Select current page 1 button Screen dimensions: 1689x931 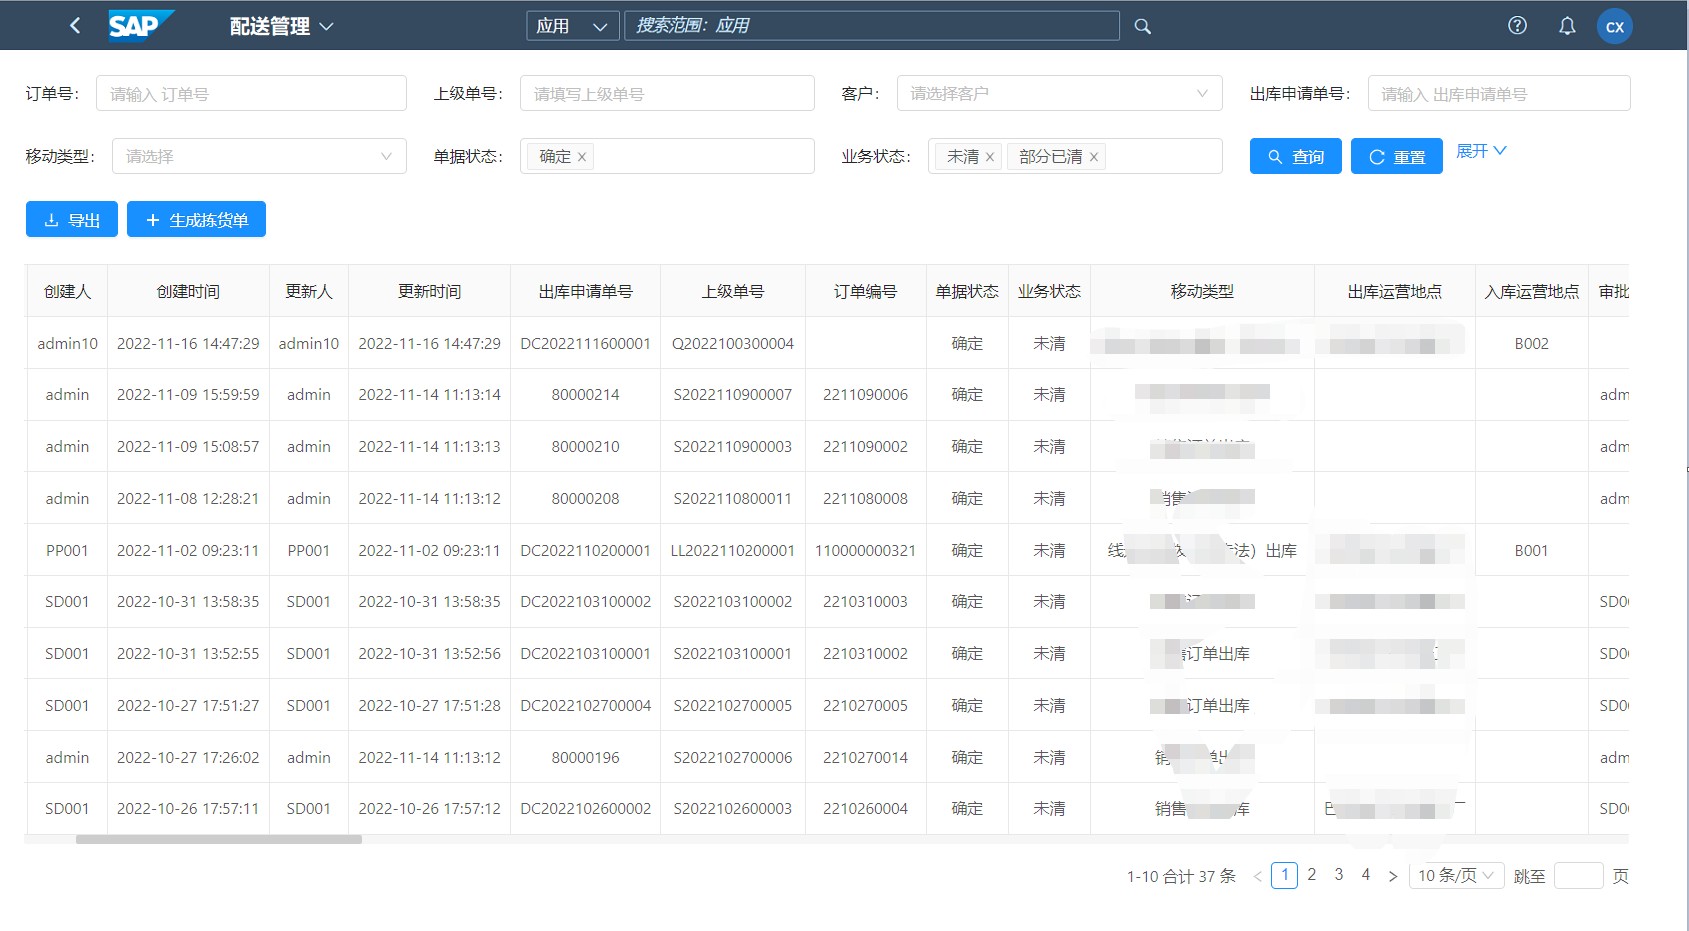click(x=1284, y=875)
